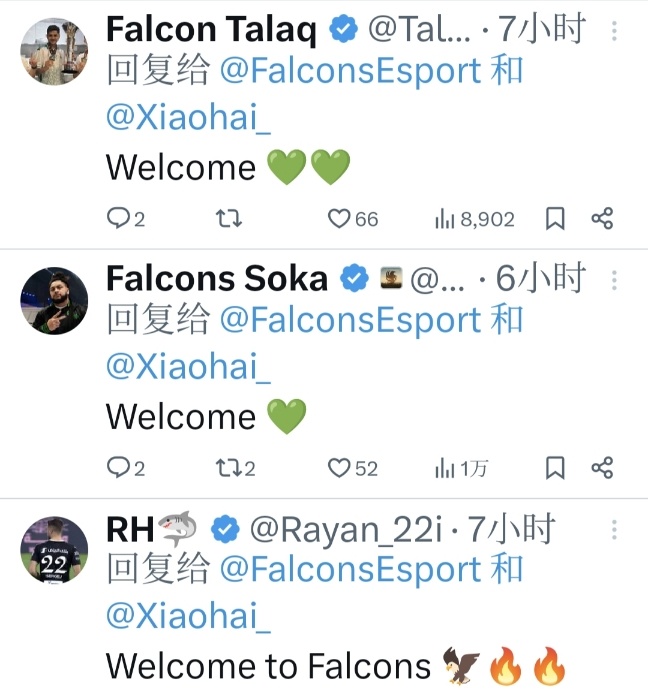
Task: Like Falcons Soka's tweet with 52 likes
Action: click(x=353, y=468)
